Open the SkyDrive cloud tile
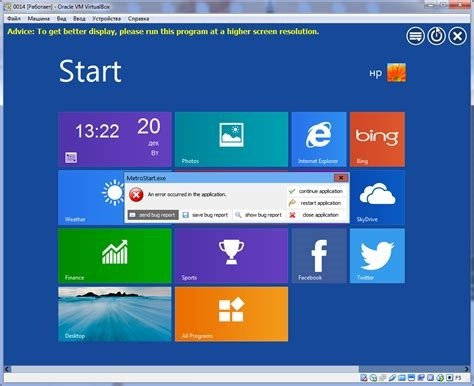 click(377, 197)
